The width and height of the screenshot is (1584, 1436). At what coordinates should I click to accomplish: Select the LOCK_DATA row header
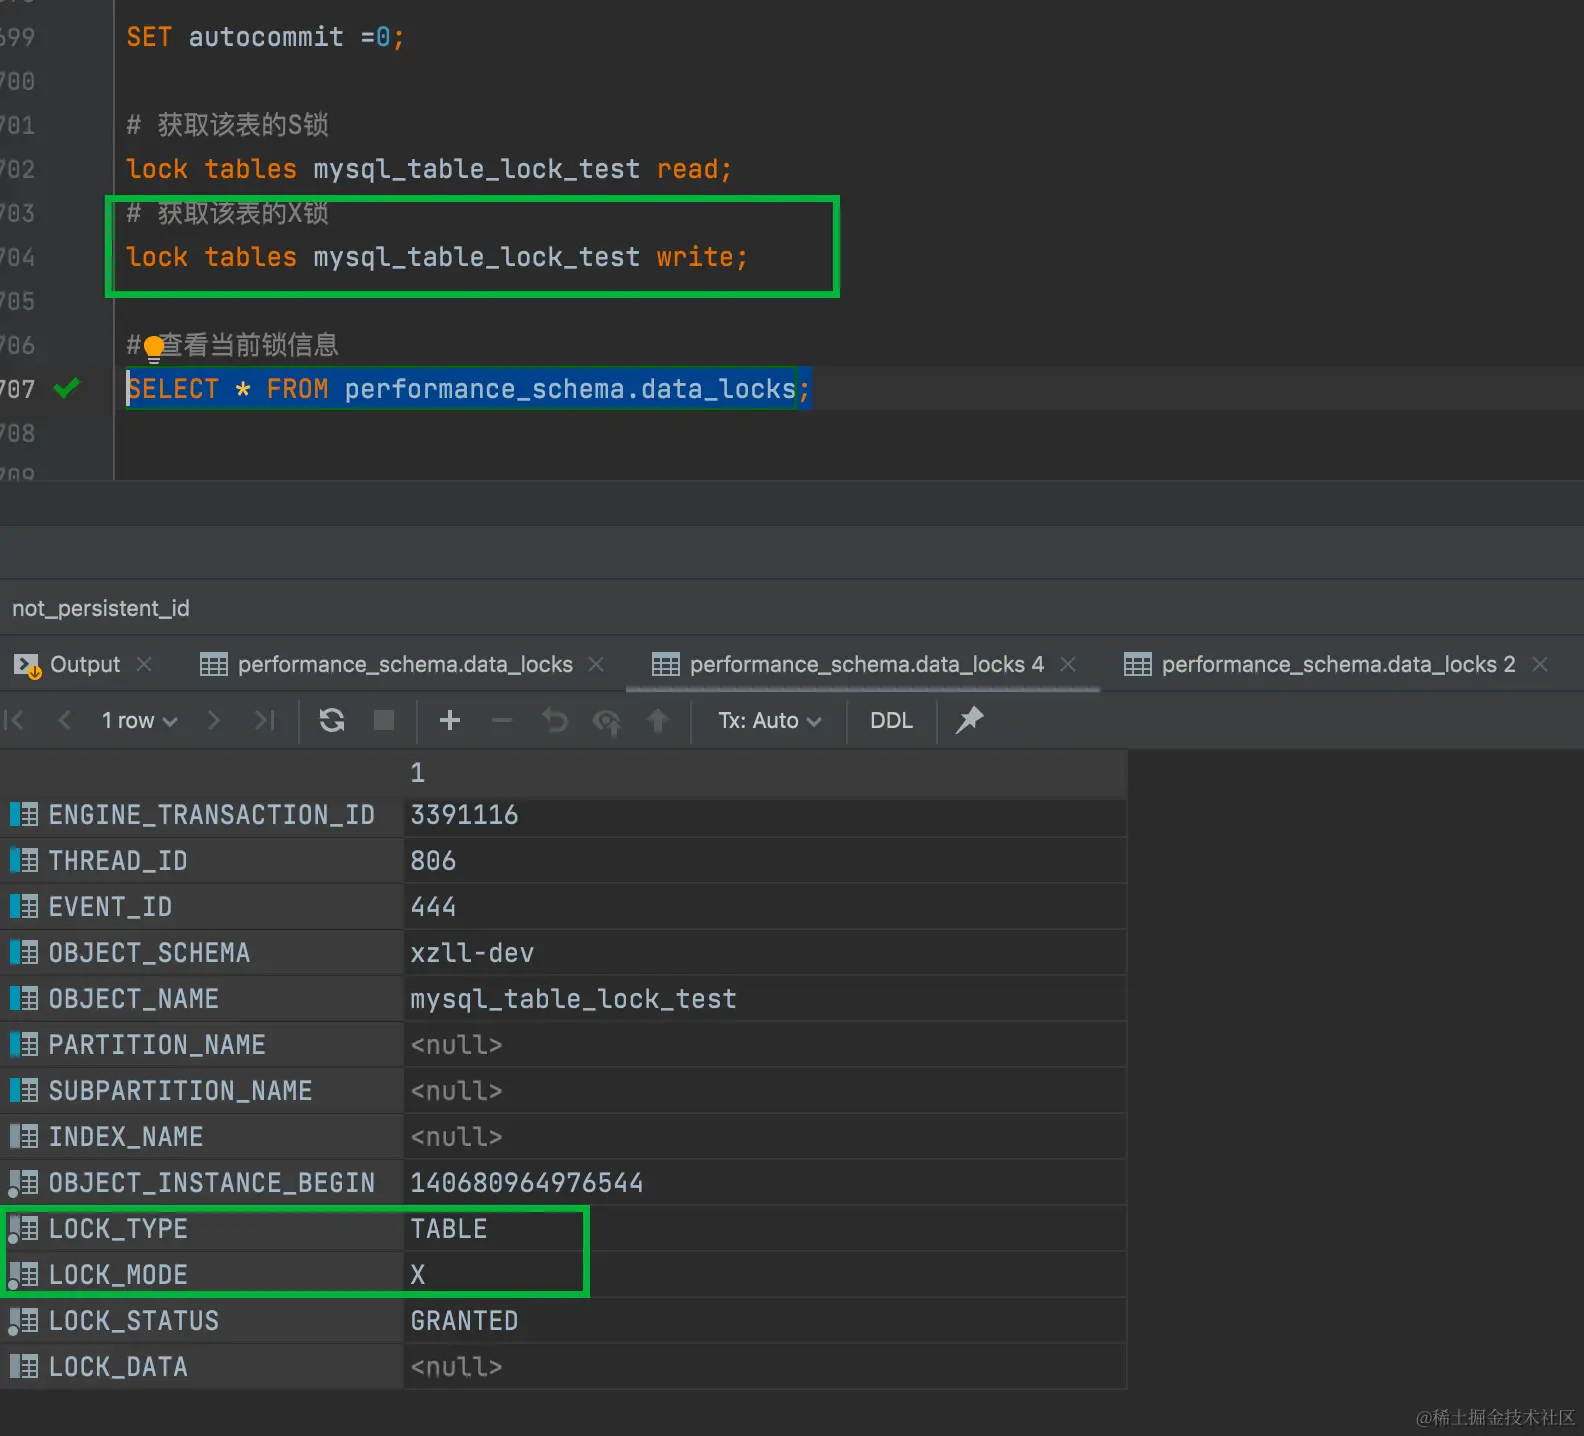(x=201, y=1367)
